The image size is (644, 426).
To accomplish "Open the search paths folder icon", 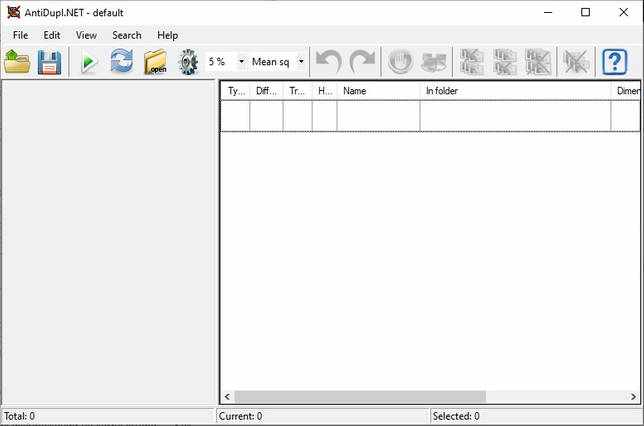I will 155,62.
